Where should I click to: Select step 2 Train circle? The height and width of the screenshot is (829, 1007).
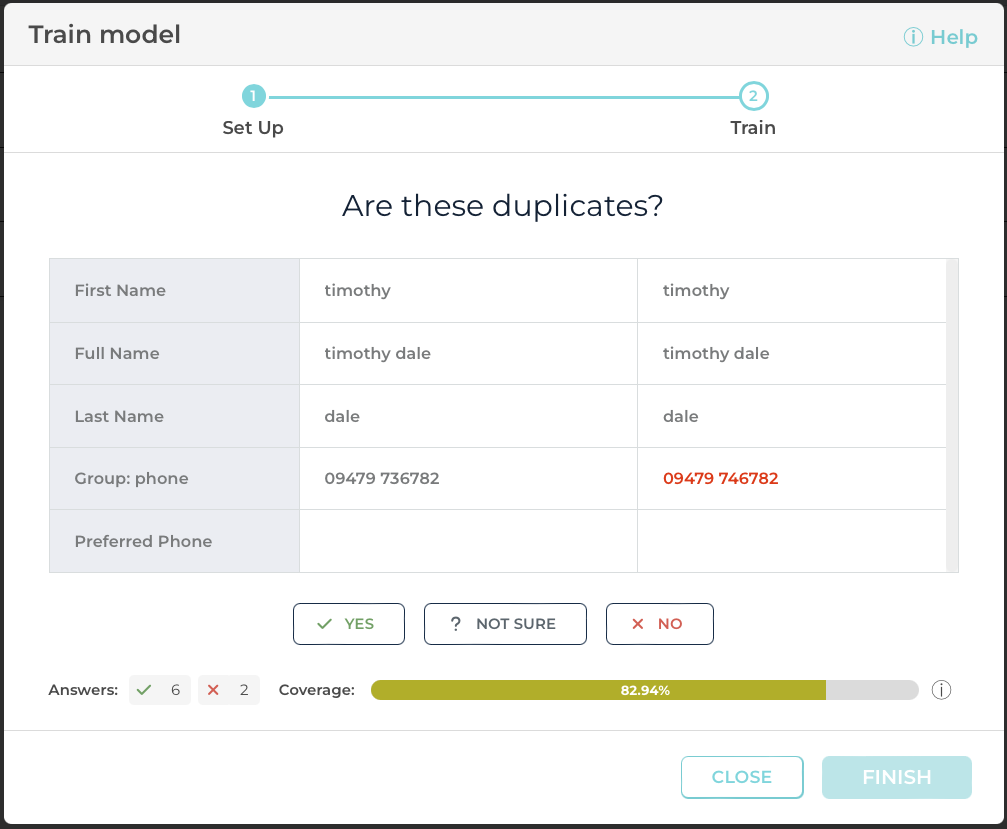753,97
